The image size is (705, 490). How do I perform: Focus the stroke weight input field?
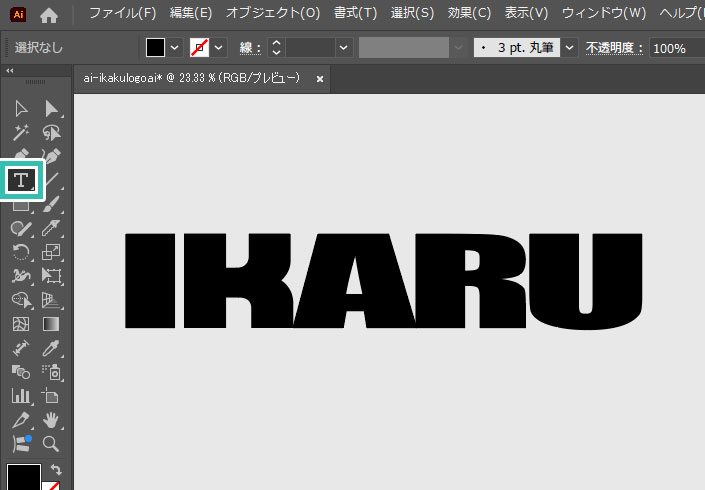click(310, 47)
